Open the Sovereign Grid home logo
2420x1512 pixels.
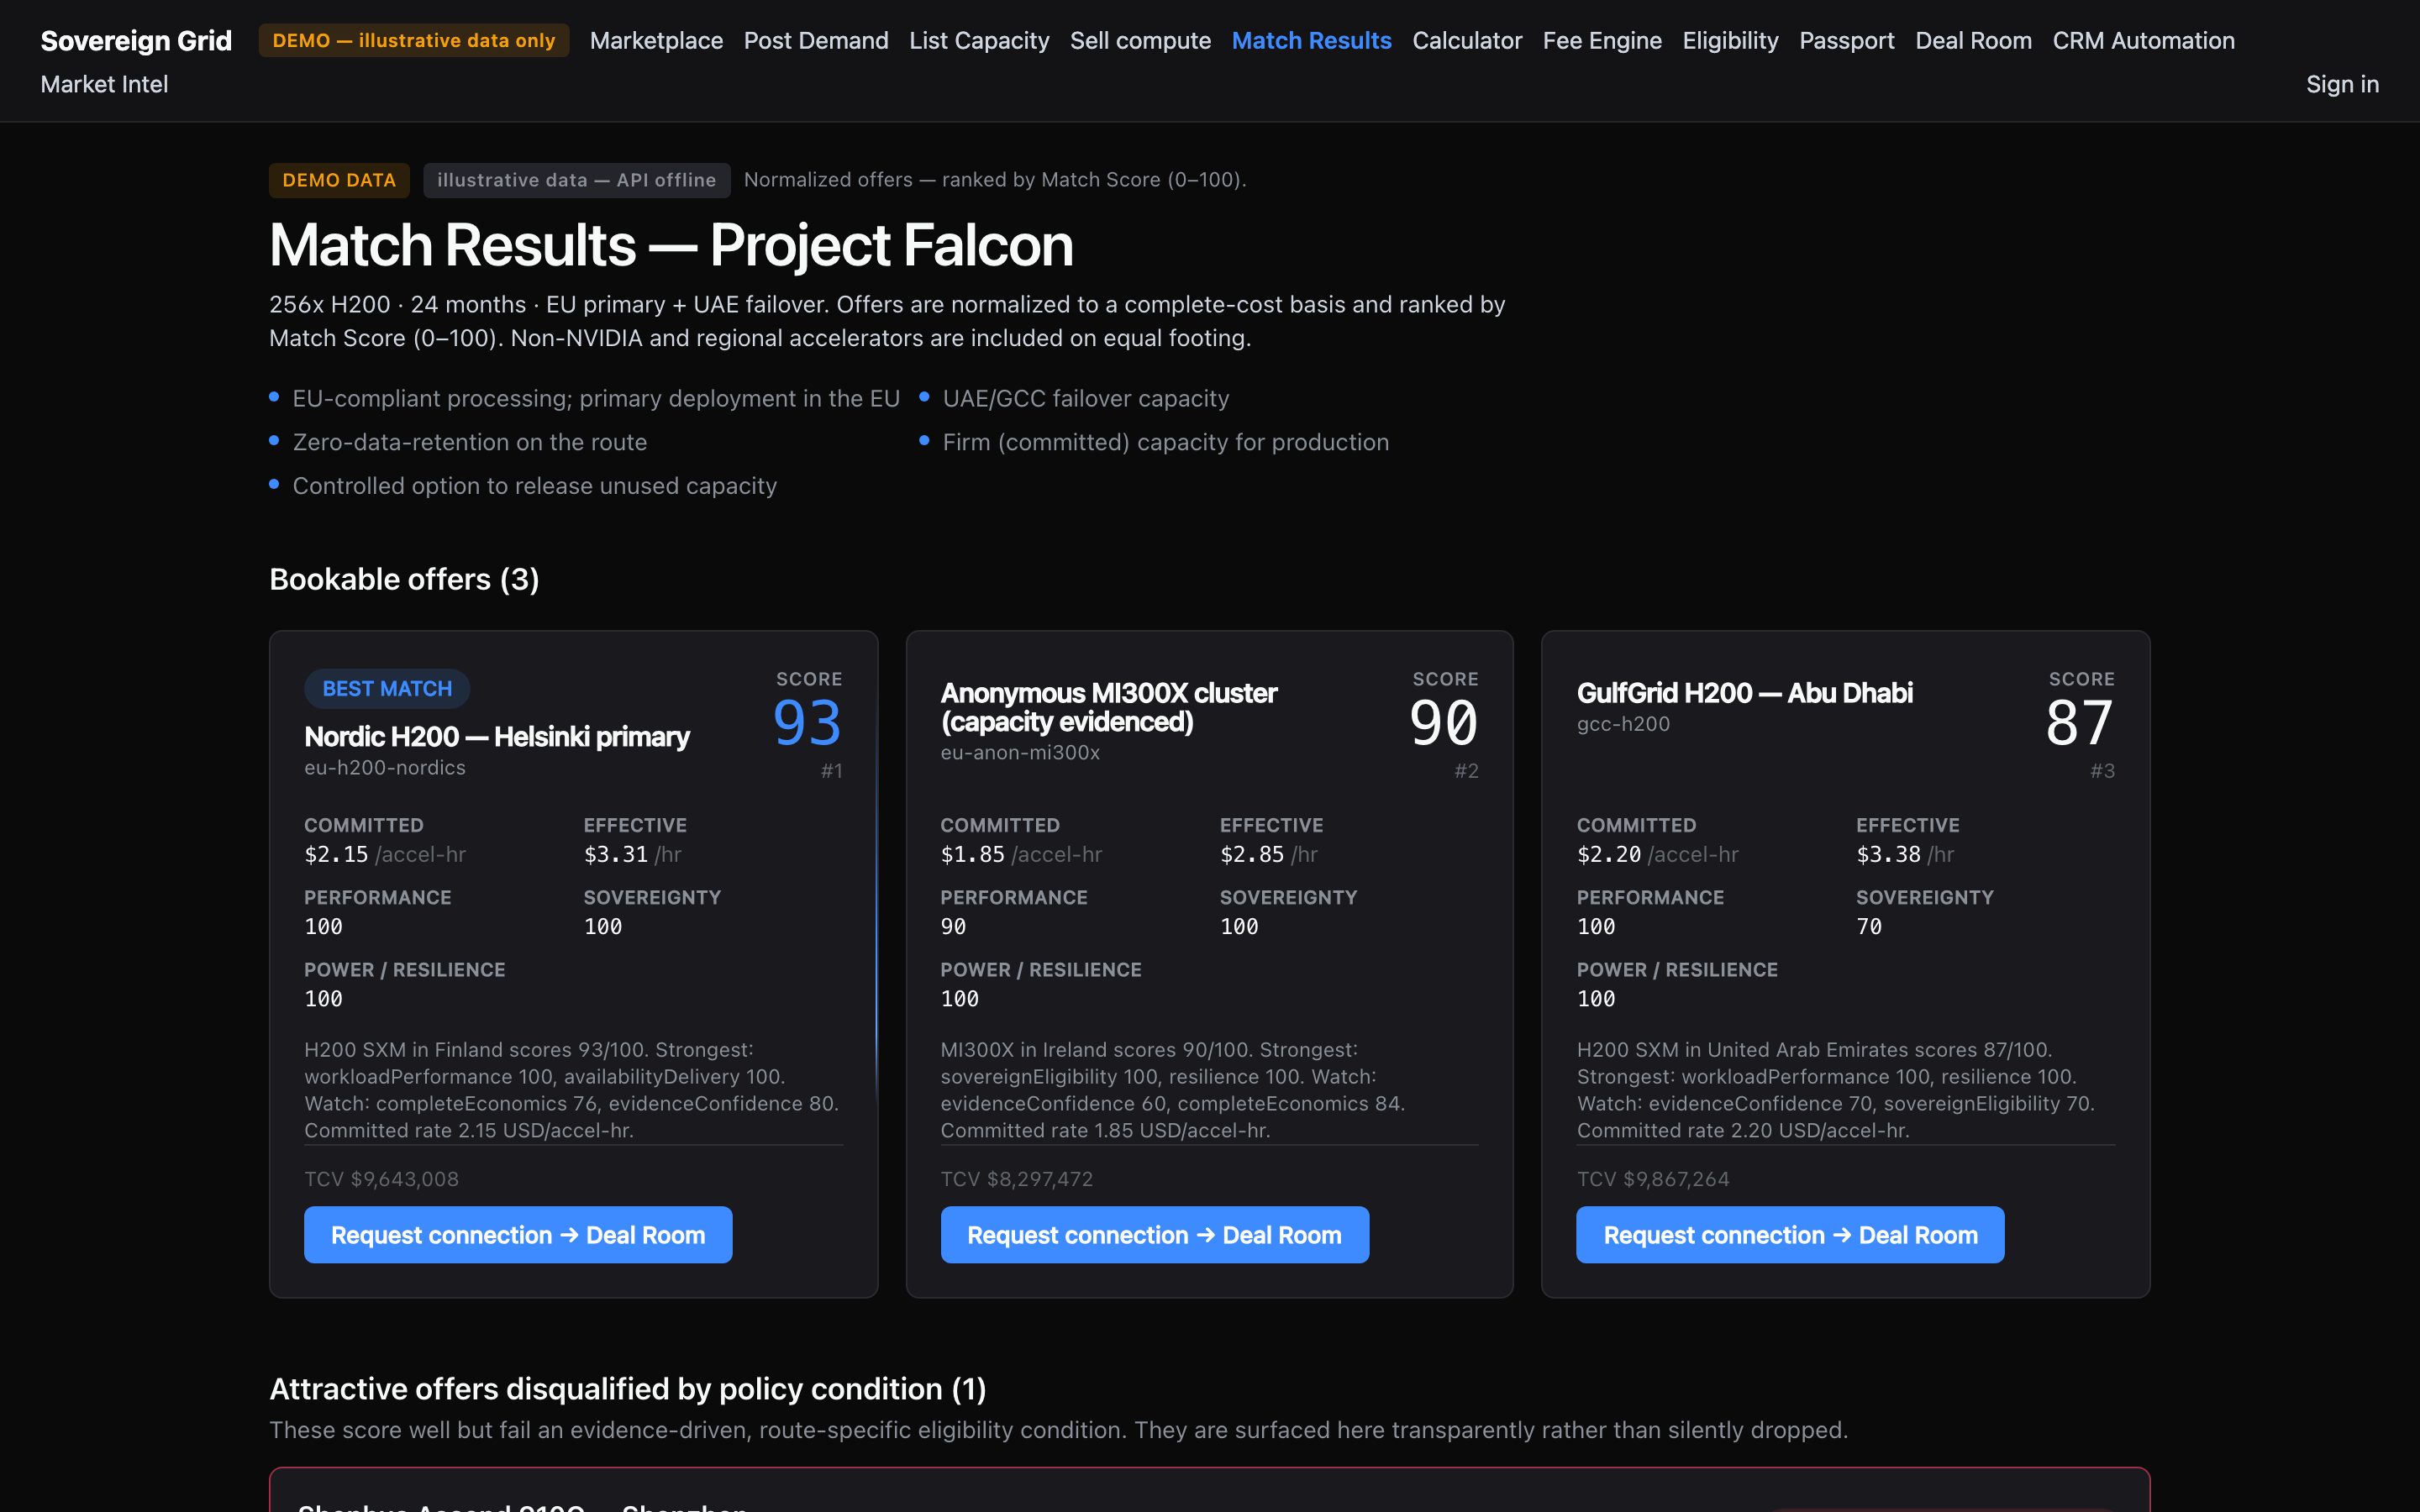(136, 41)
